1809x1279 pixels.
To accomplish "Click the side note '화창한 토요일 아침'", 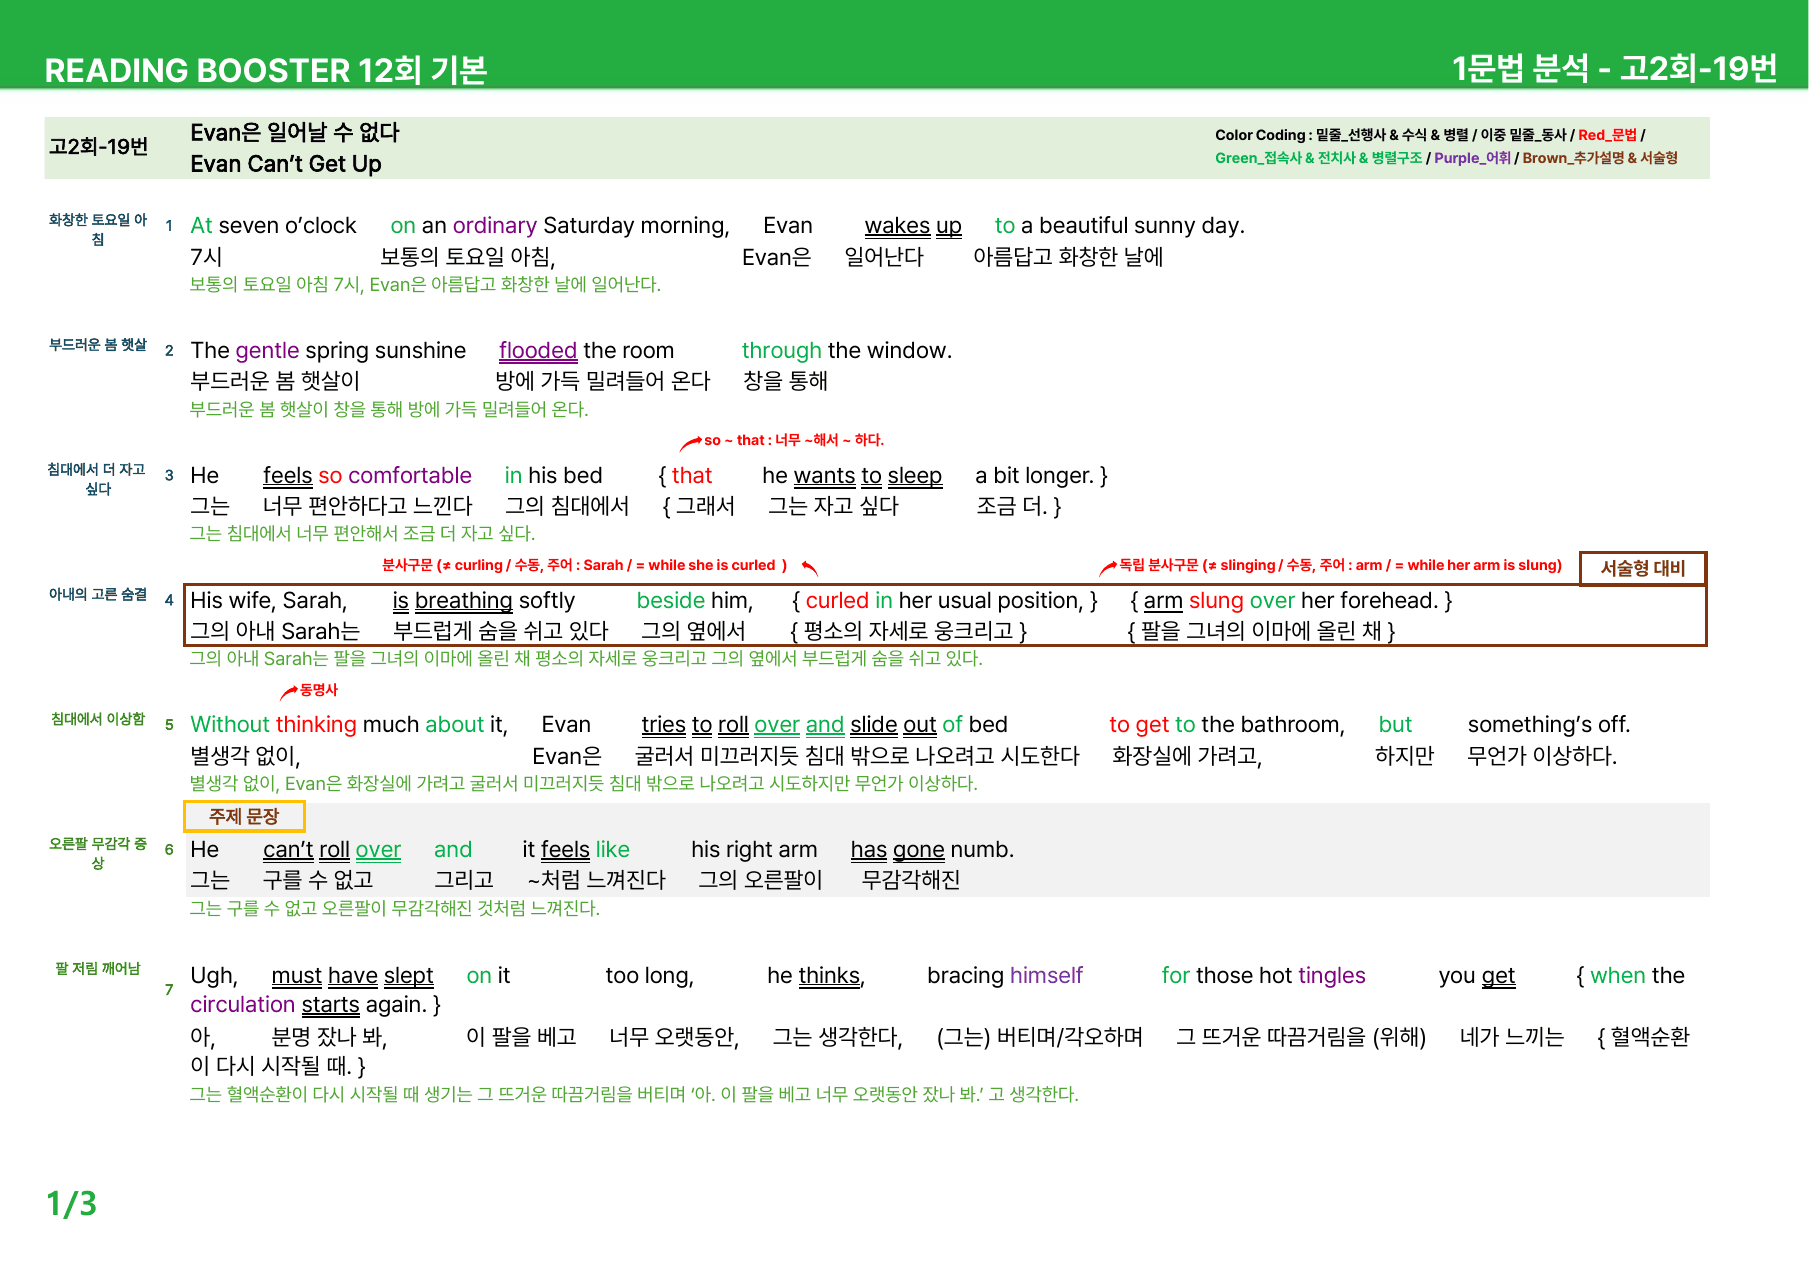I will pos(98,229).
